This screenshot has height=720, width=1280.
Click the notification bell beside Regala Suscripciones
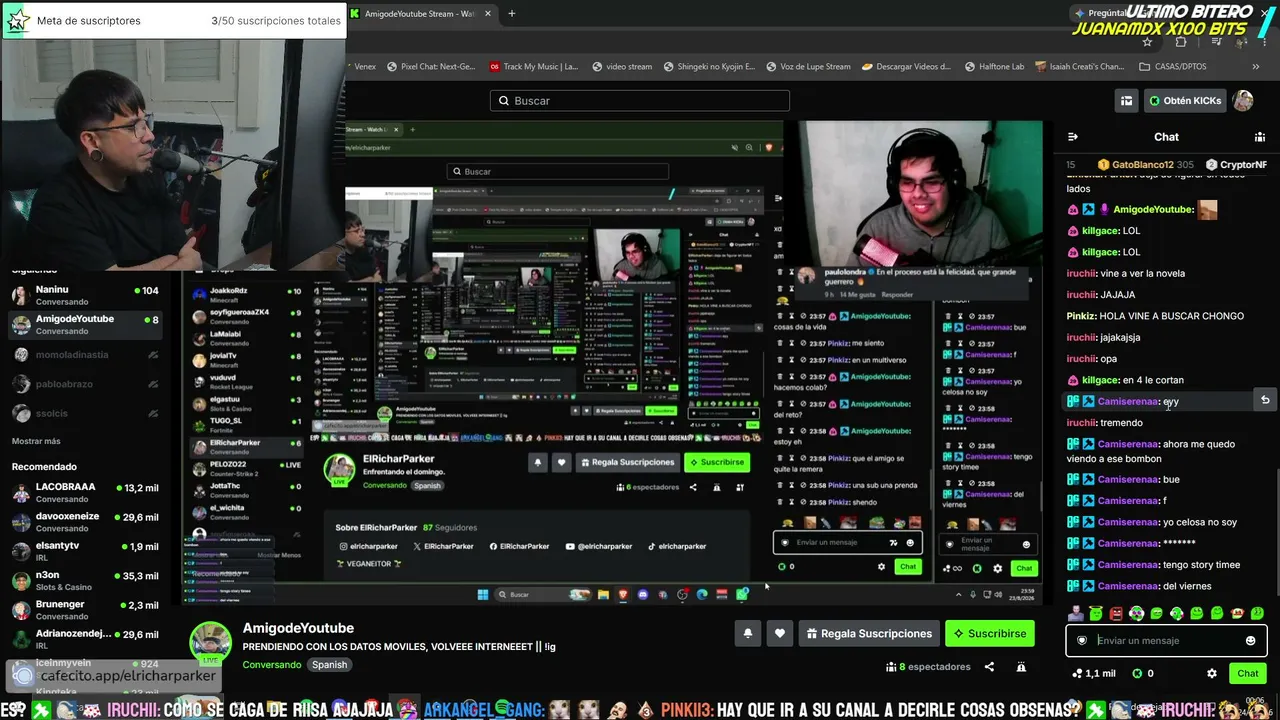tap(747, 633)
